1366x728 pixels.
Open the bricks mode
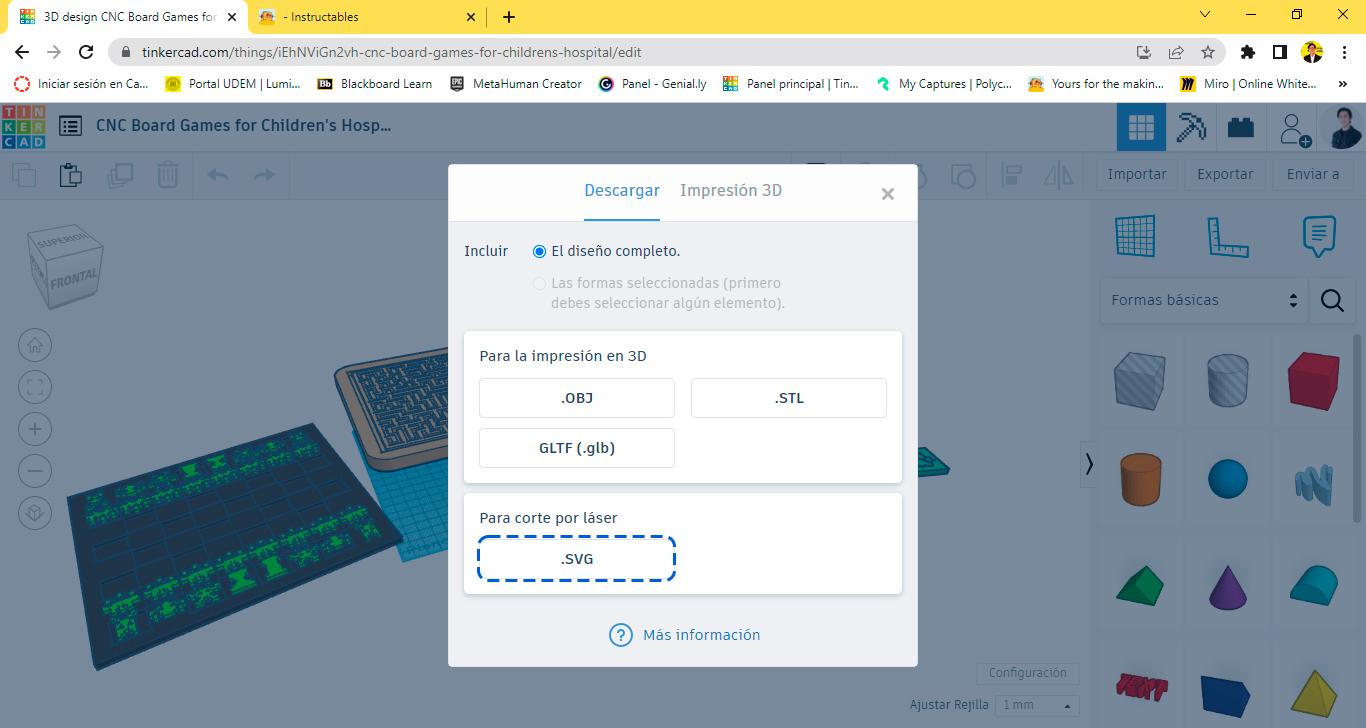tap(1241, 127)
